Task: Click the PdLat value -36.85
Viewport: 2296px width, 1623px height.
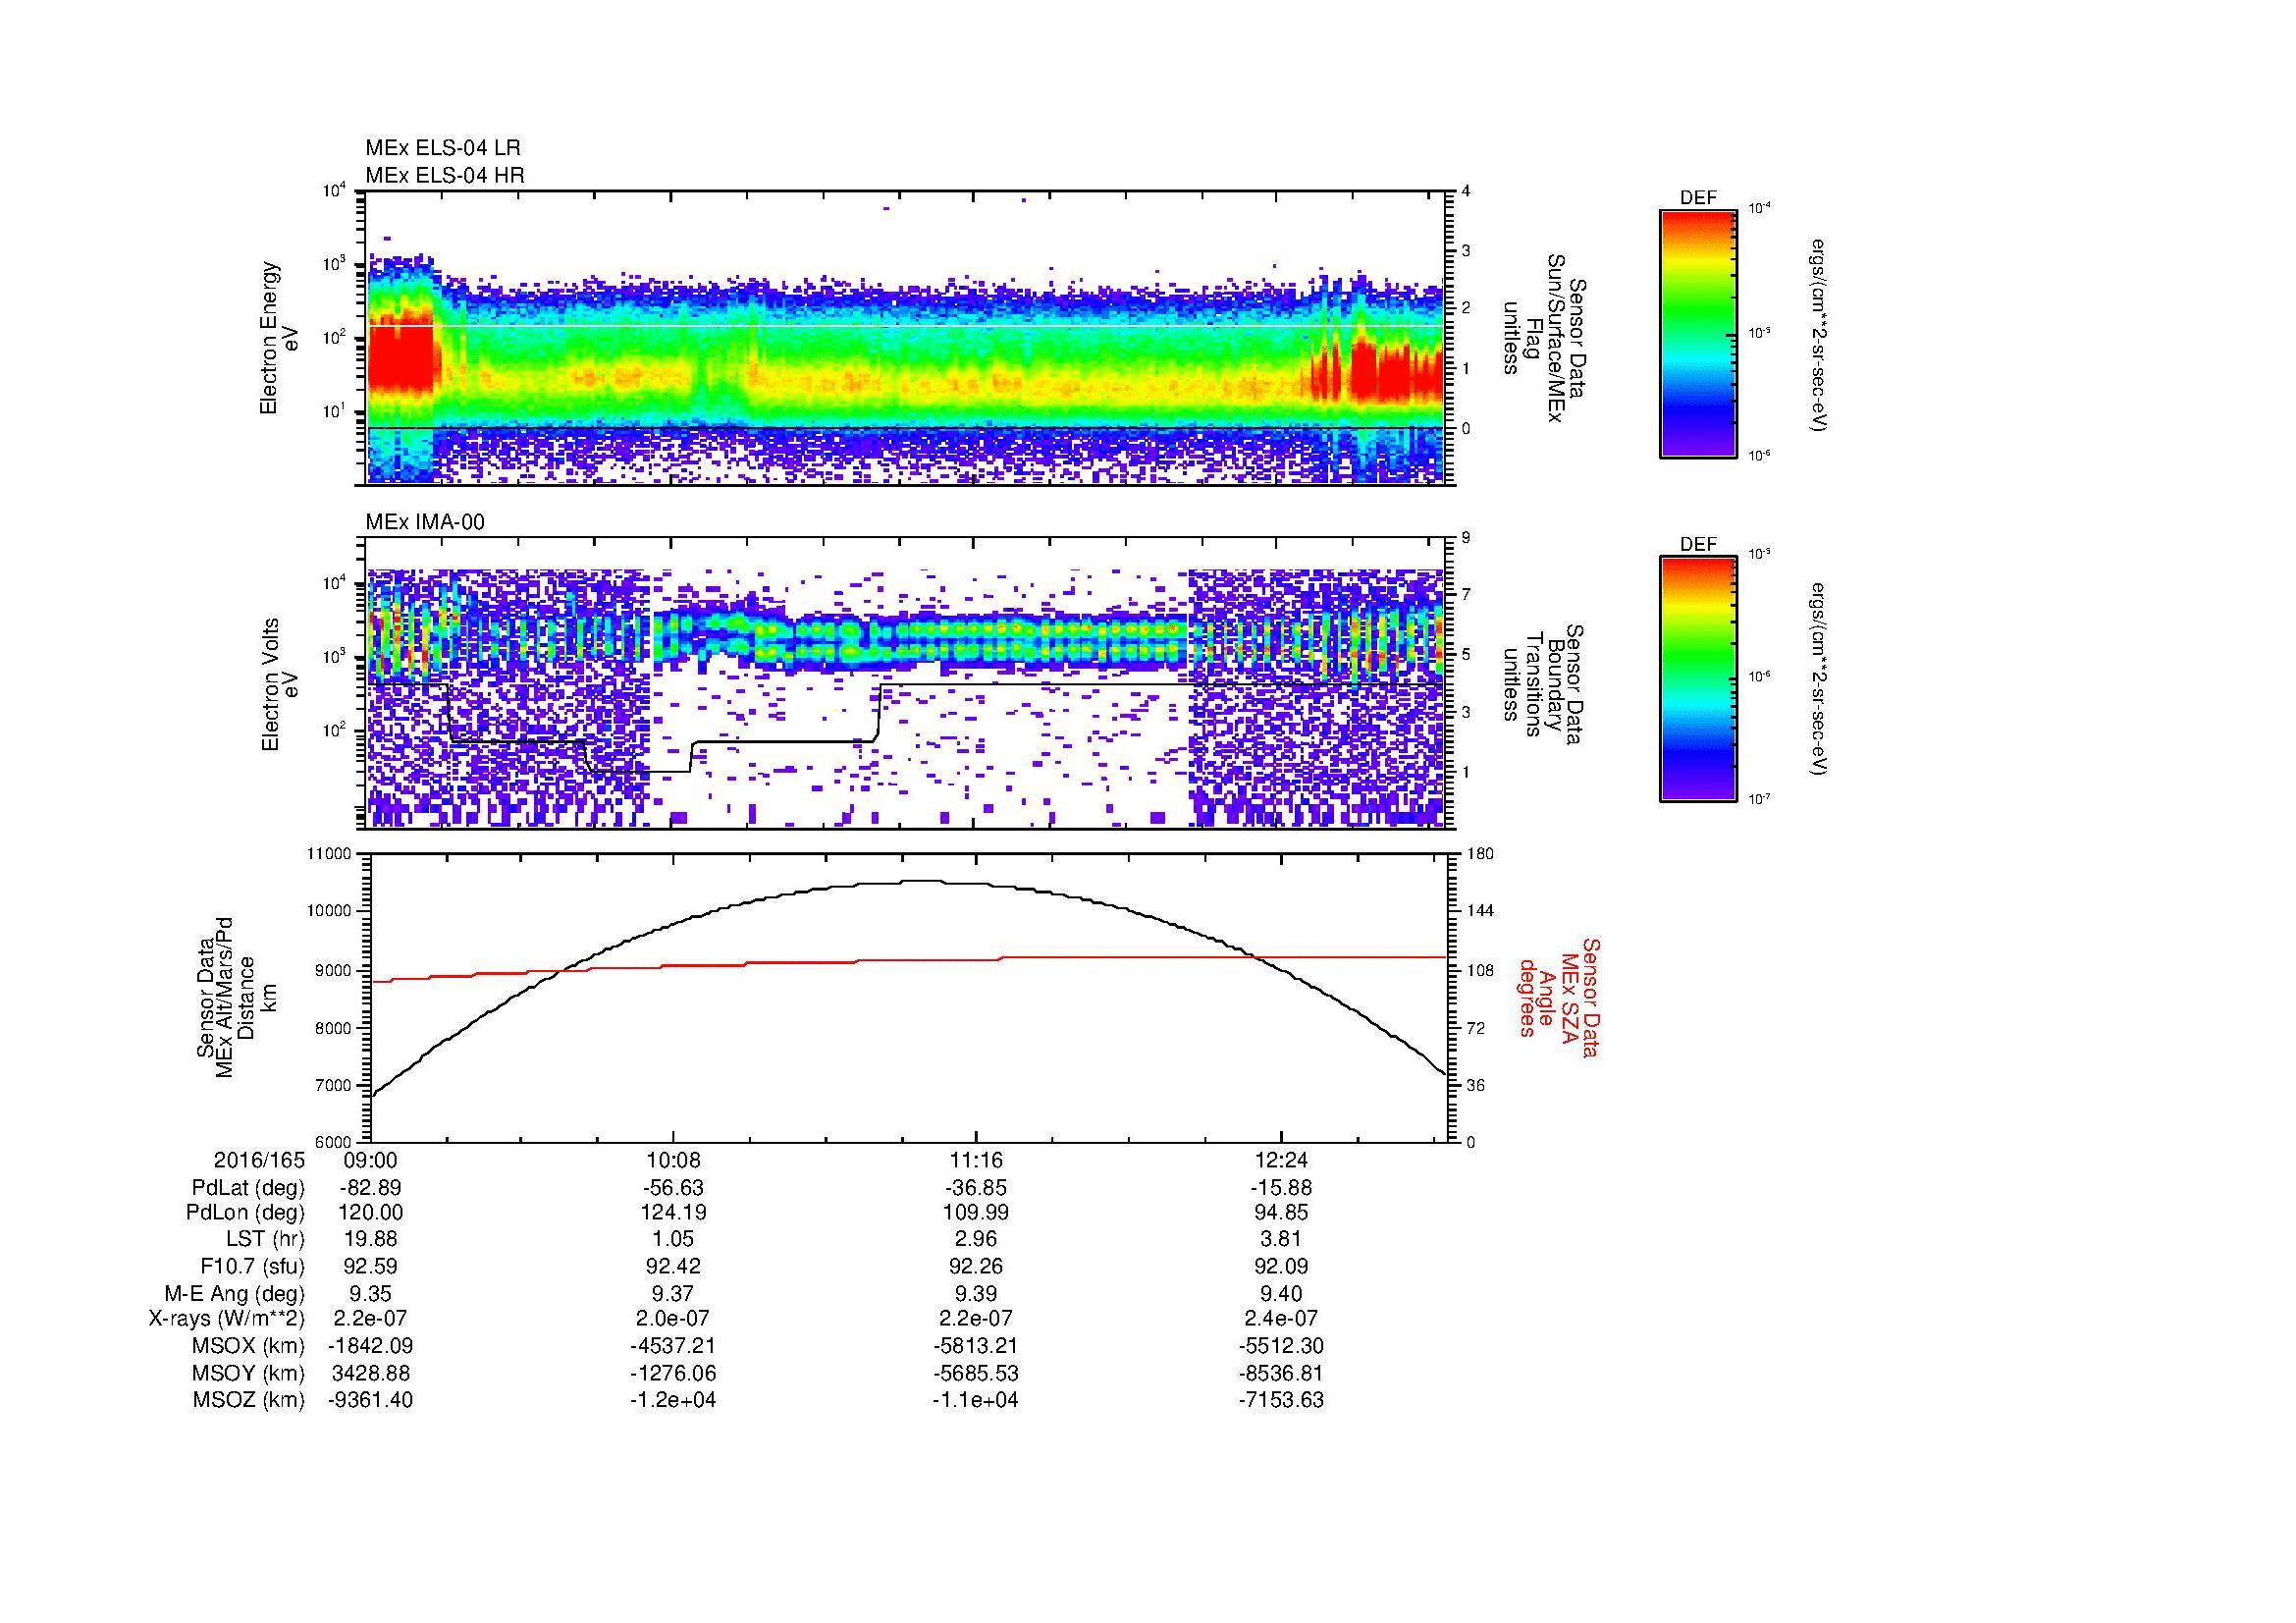Action: (976, 1188)
